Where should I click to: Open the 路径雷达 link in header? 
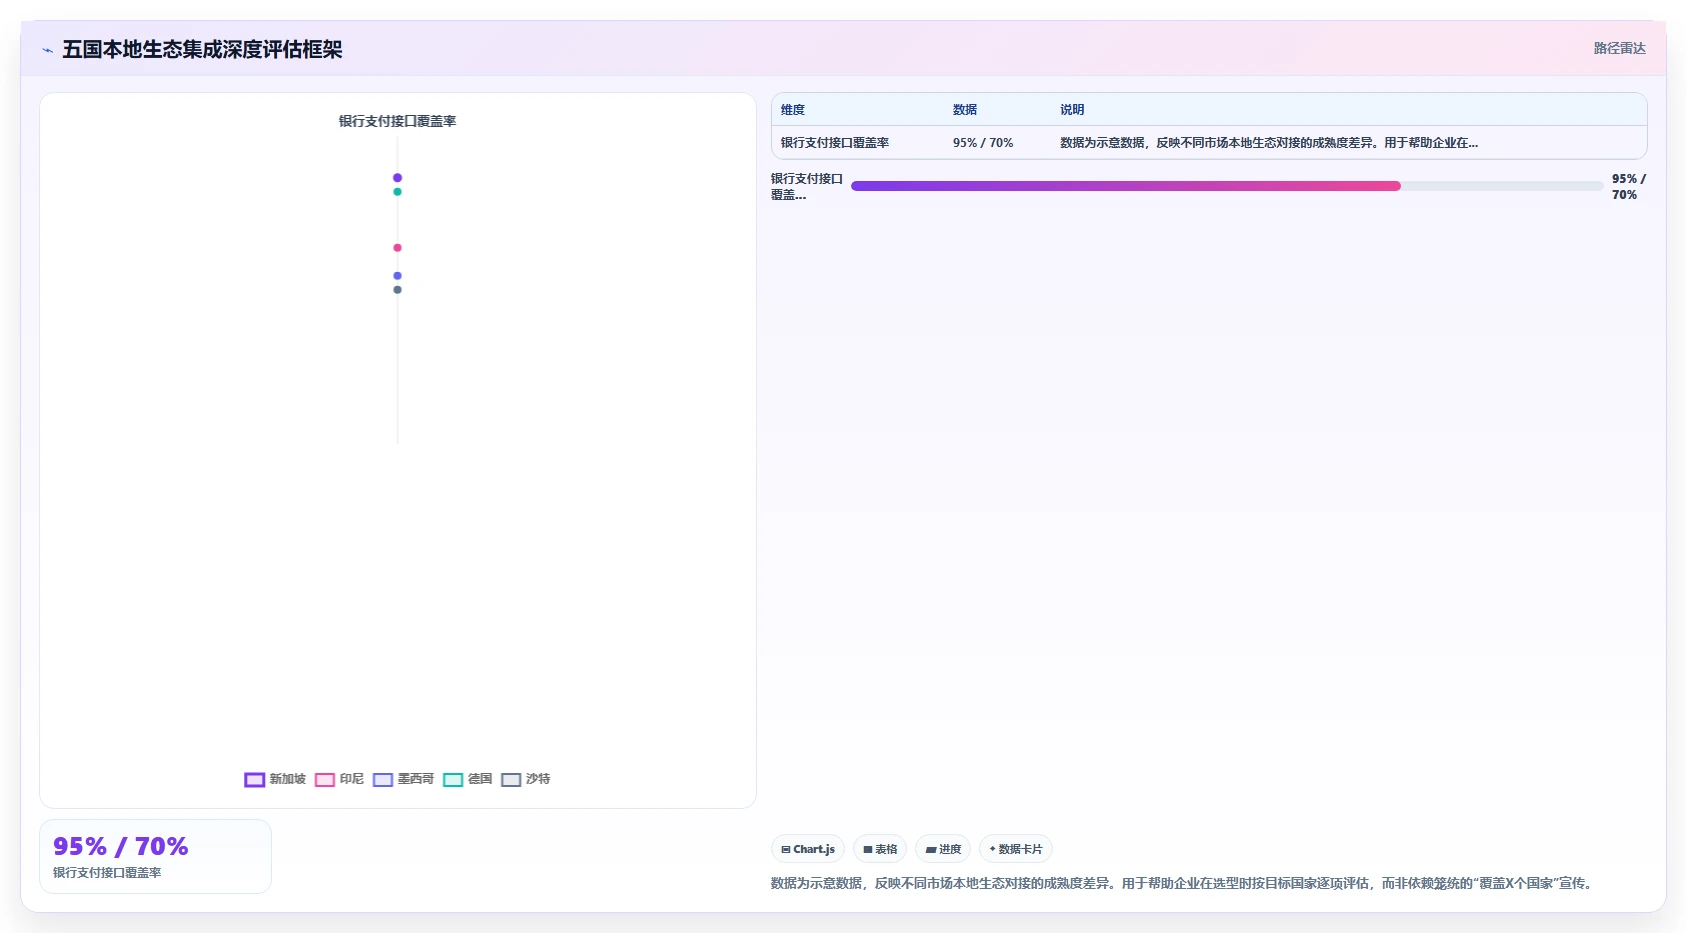[1619, 48]
